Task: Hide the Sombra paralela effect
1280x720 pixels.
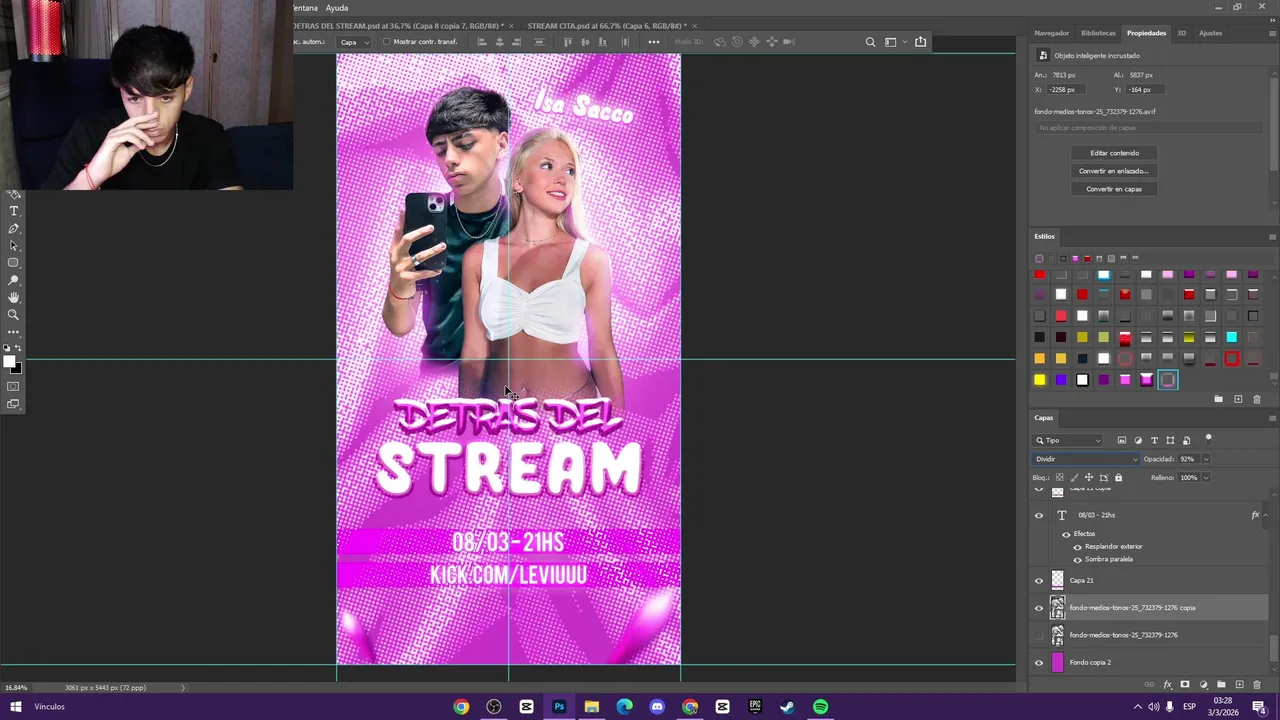Action: click(1077, 559)
